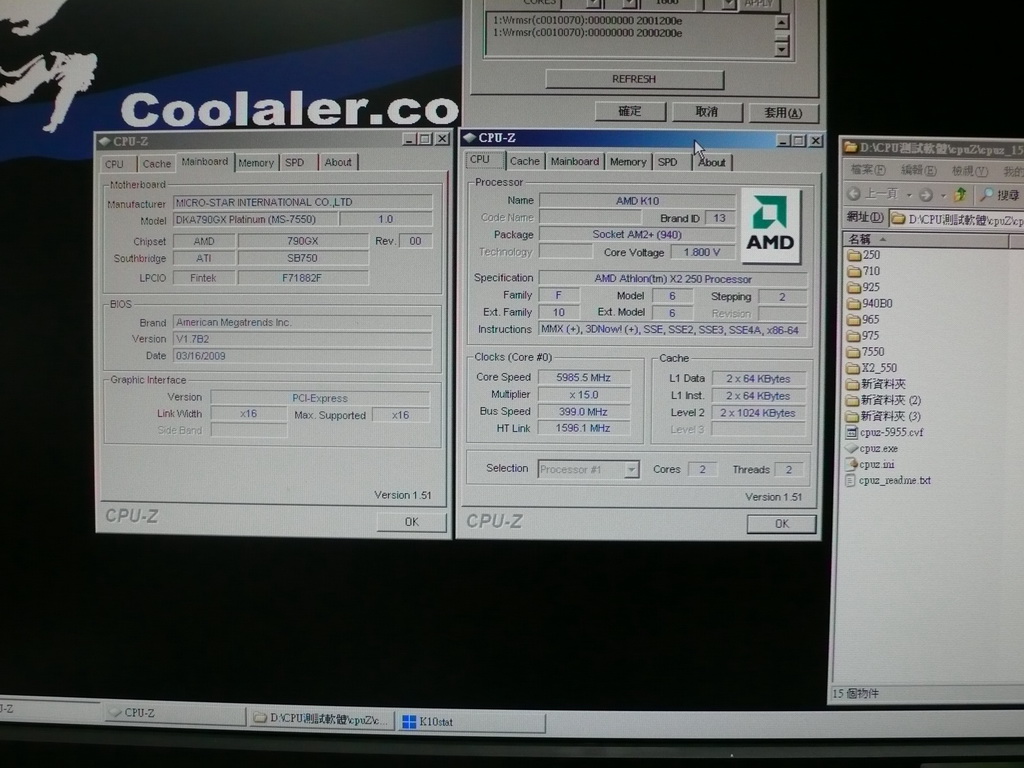Switch to SPD tab in right CPU-Z window
Viewport: 1024px width, 768px height.
pos(669,162)
